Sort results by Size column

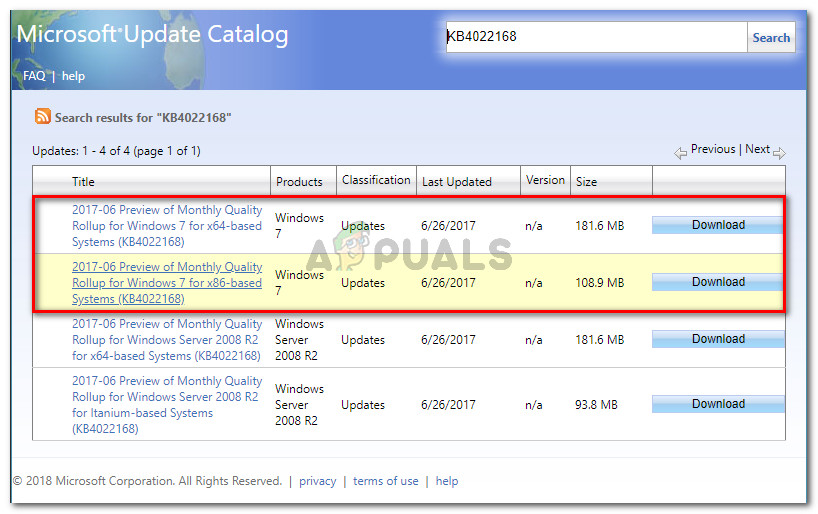[x=586, y=182]
